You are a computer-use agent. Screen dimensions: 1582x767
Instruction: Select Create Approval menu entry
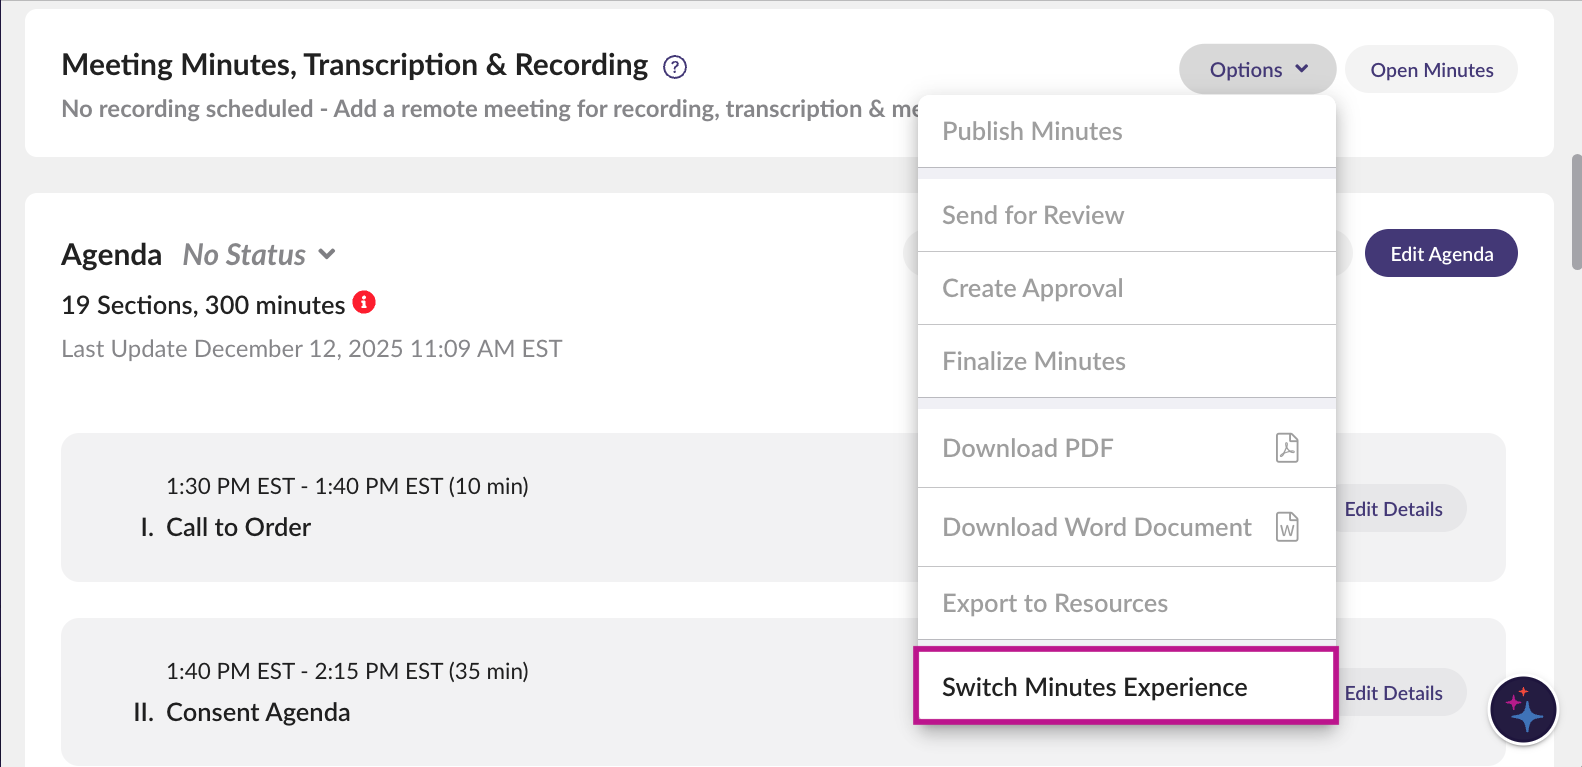1033,289
